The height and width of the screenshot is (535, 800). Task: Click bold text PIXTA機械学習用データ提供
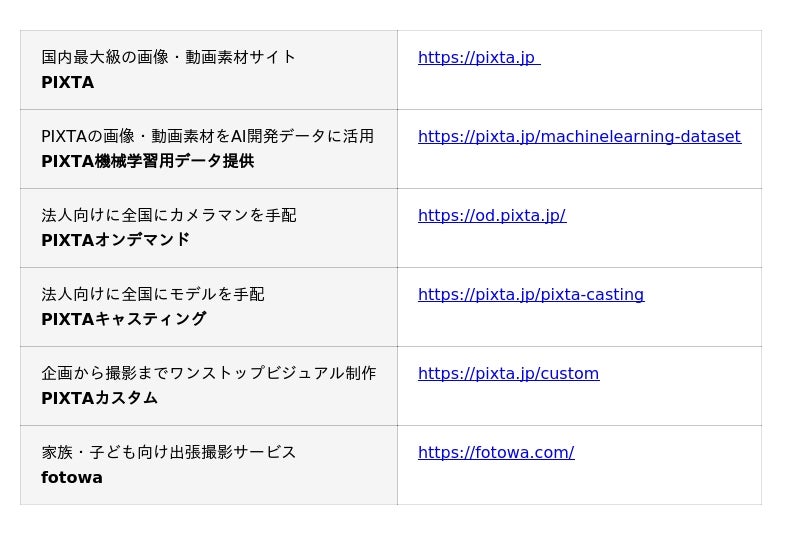(x=147, y=161)
